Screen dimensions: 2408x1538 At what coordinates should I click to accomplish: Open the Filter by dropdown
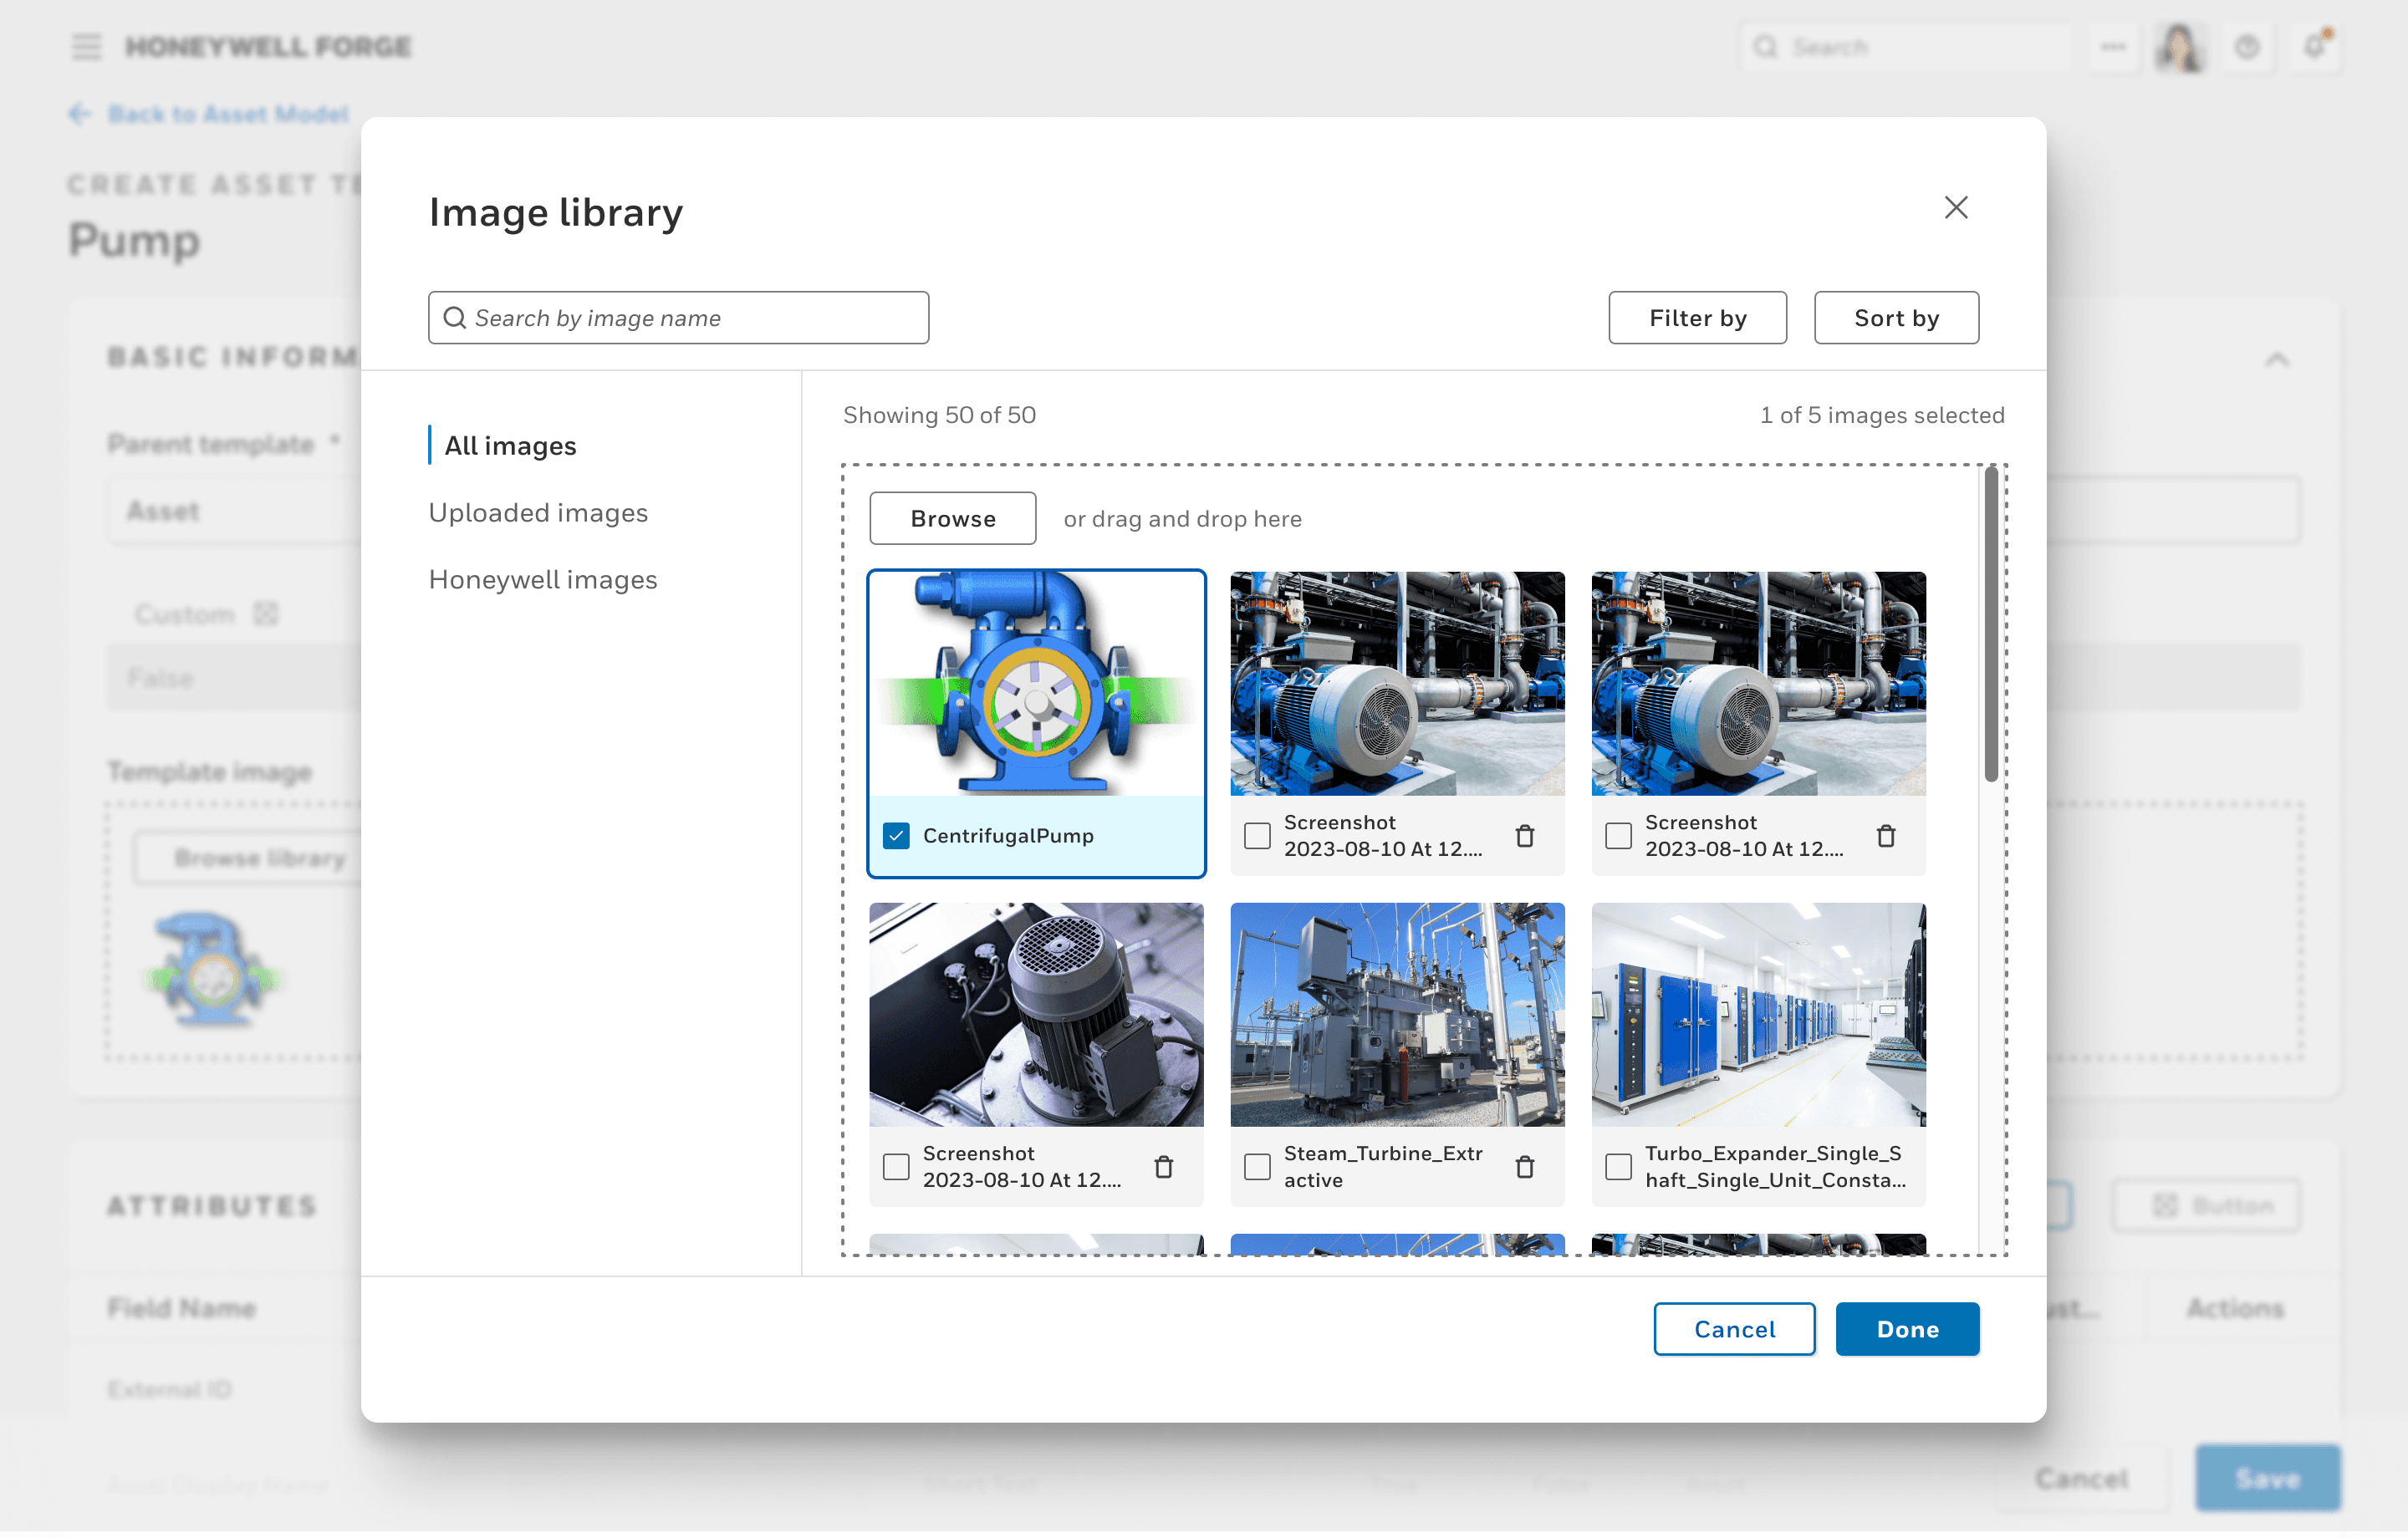(x=1697, y=318)
